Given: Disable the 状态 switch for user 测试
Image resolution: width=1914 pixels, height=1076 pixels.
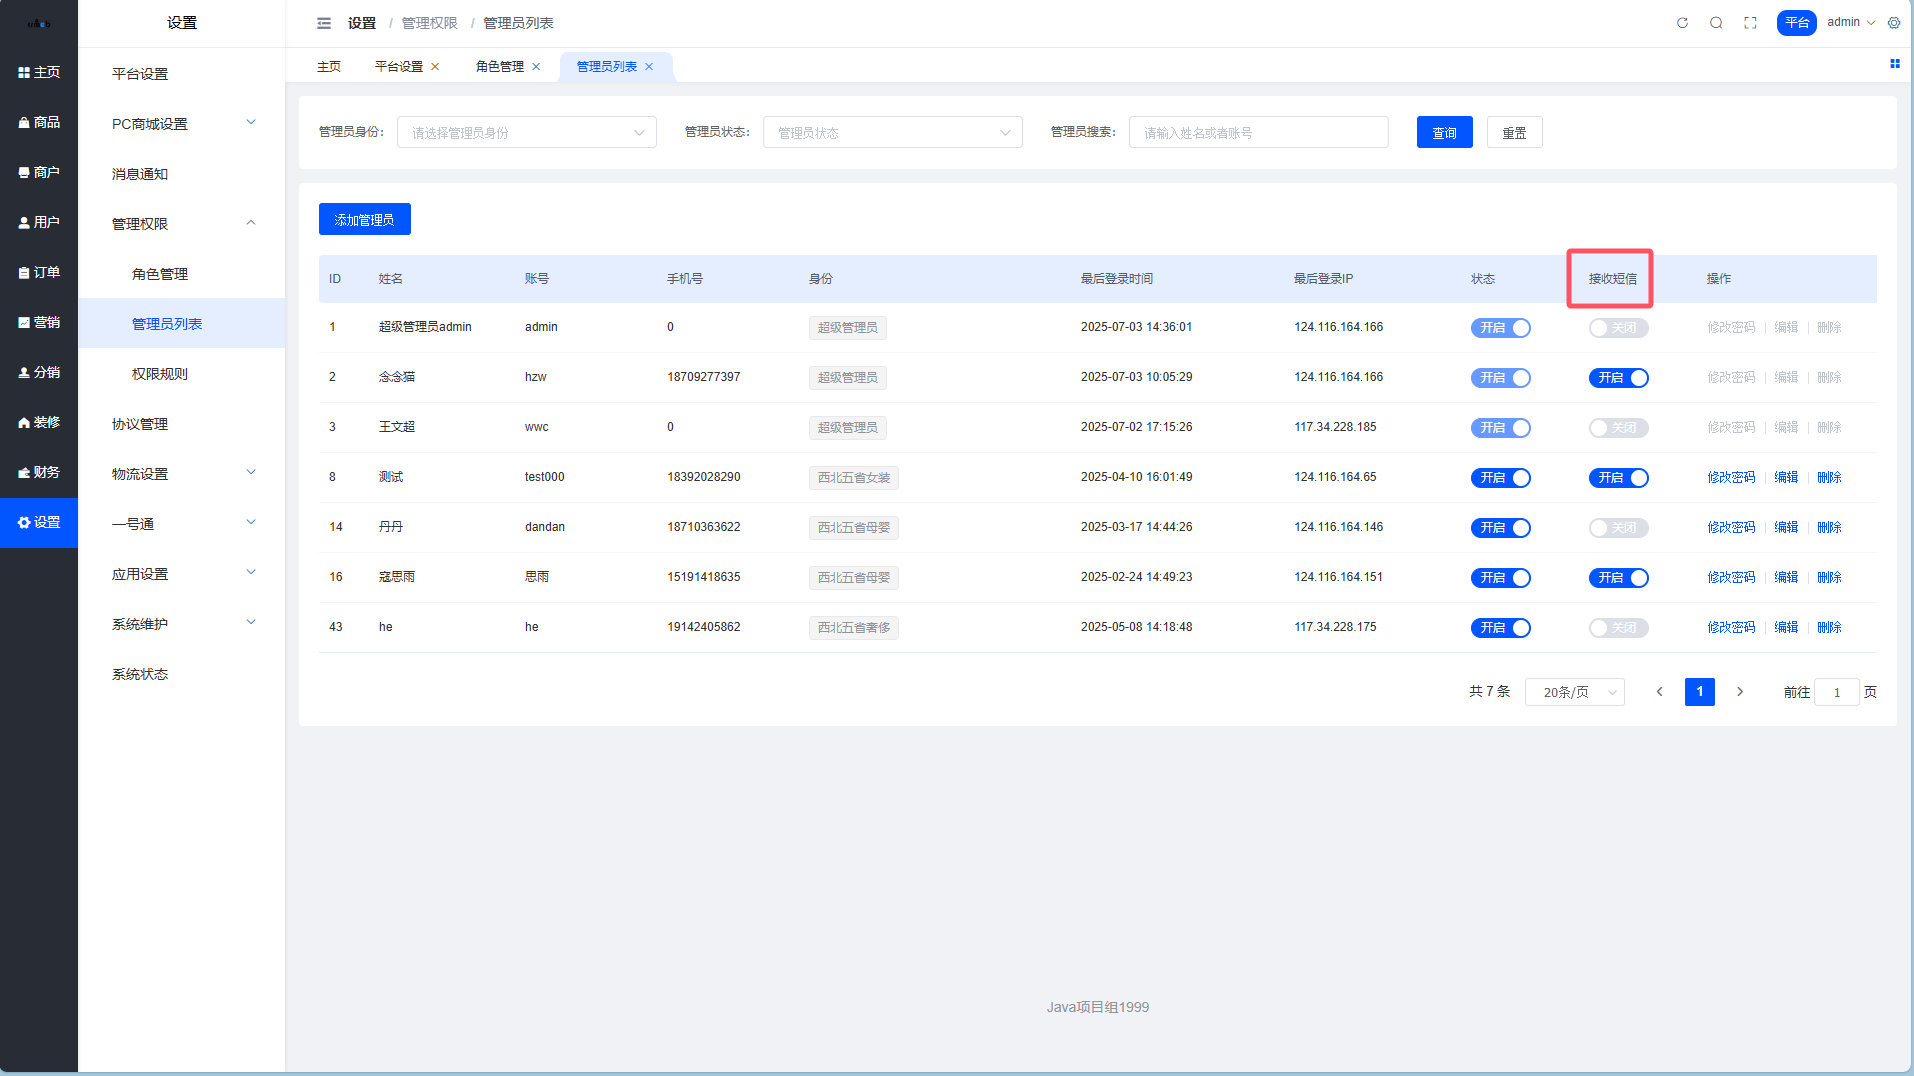Looking at the screenshot, I should coord(1500,478).
